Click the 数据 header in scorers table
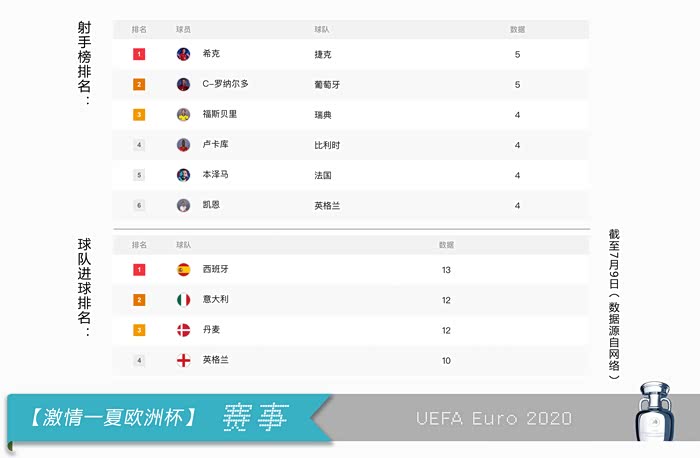 tap(517, 30)
